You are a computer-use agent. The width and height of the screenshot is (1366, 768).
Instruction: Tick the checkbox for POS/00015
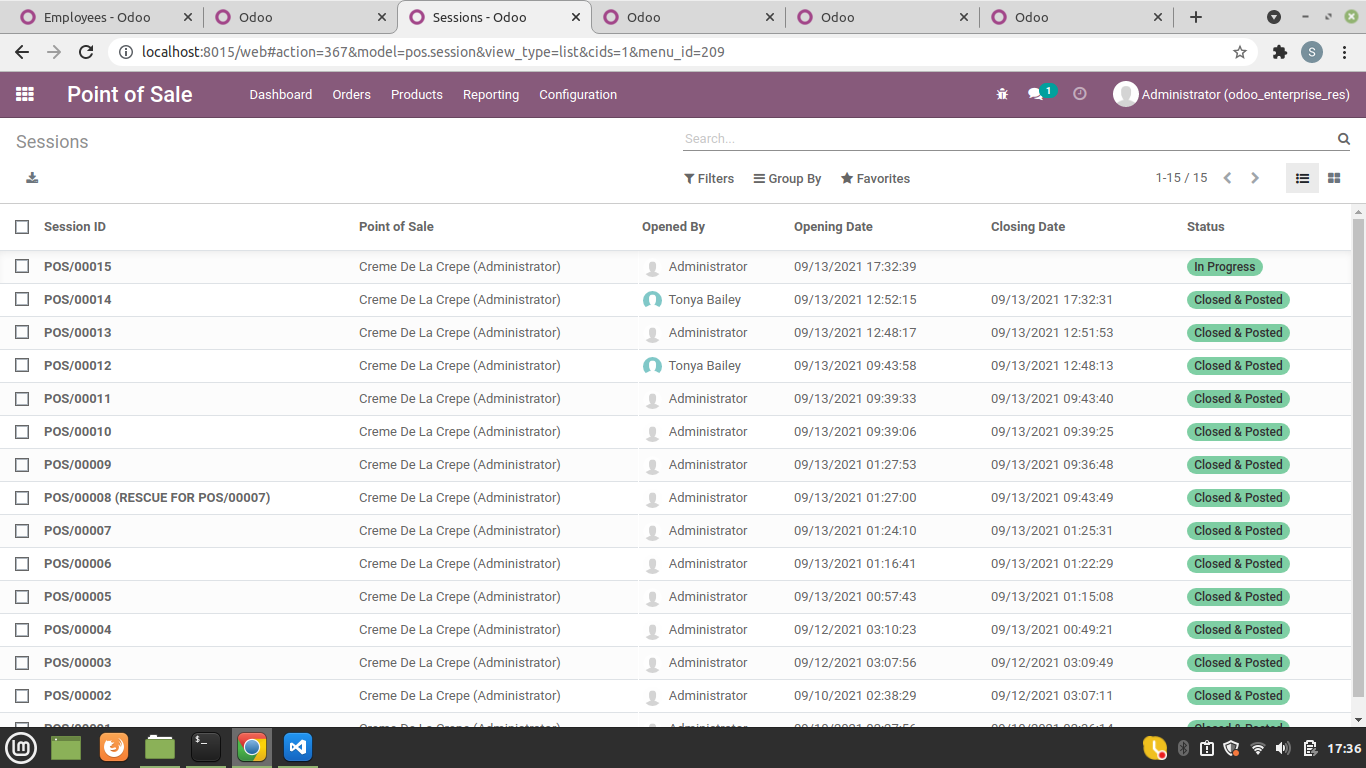point(22,266)
